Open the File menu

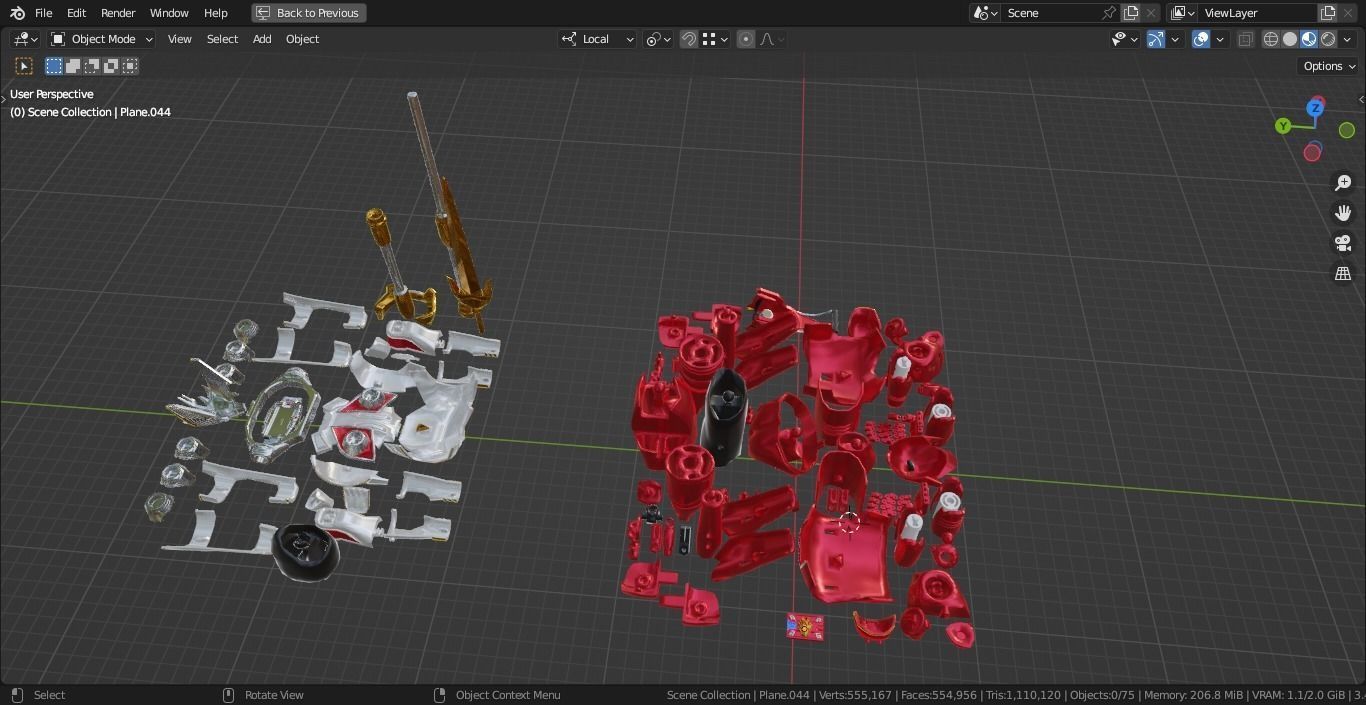(x=44, y=13)
